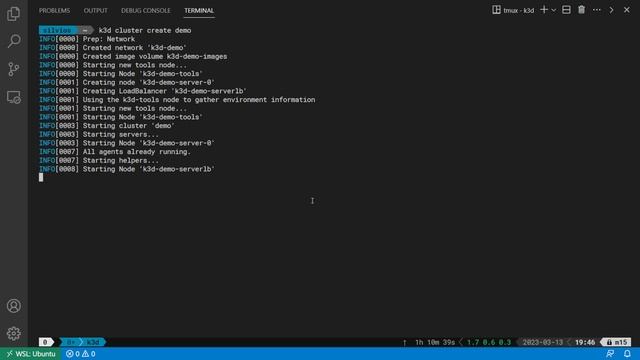Click the 'Created image volume k3d-demo-images' line
This screenshot has width=640, height=360.
point(133,56)
